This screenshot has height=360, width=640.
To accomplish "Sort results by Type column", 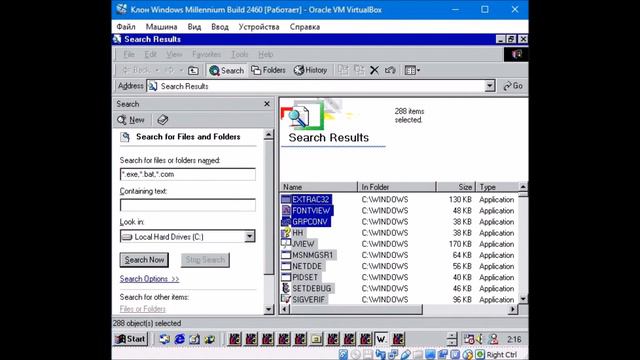I will (497, 187).
